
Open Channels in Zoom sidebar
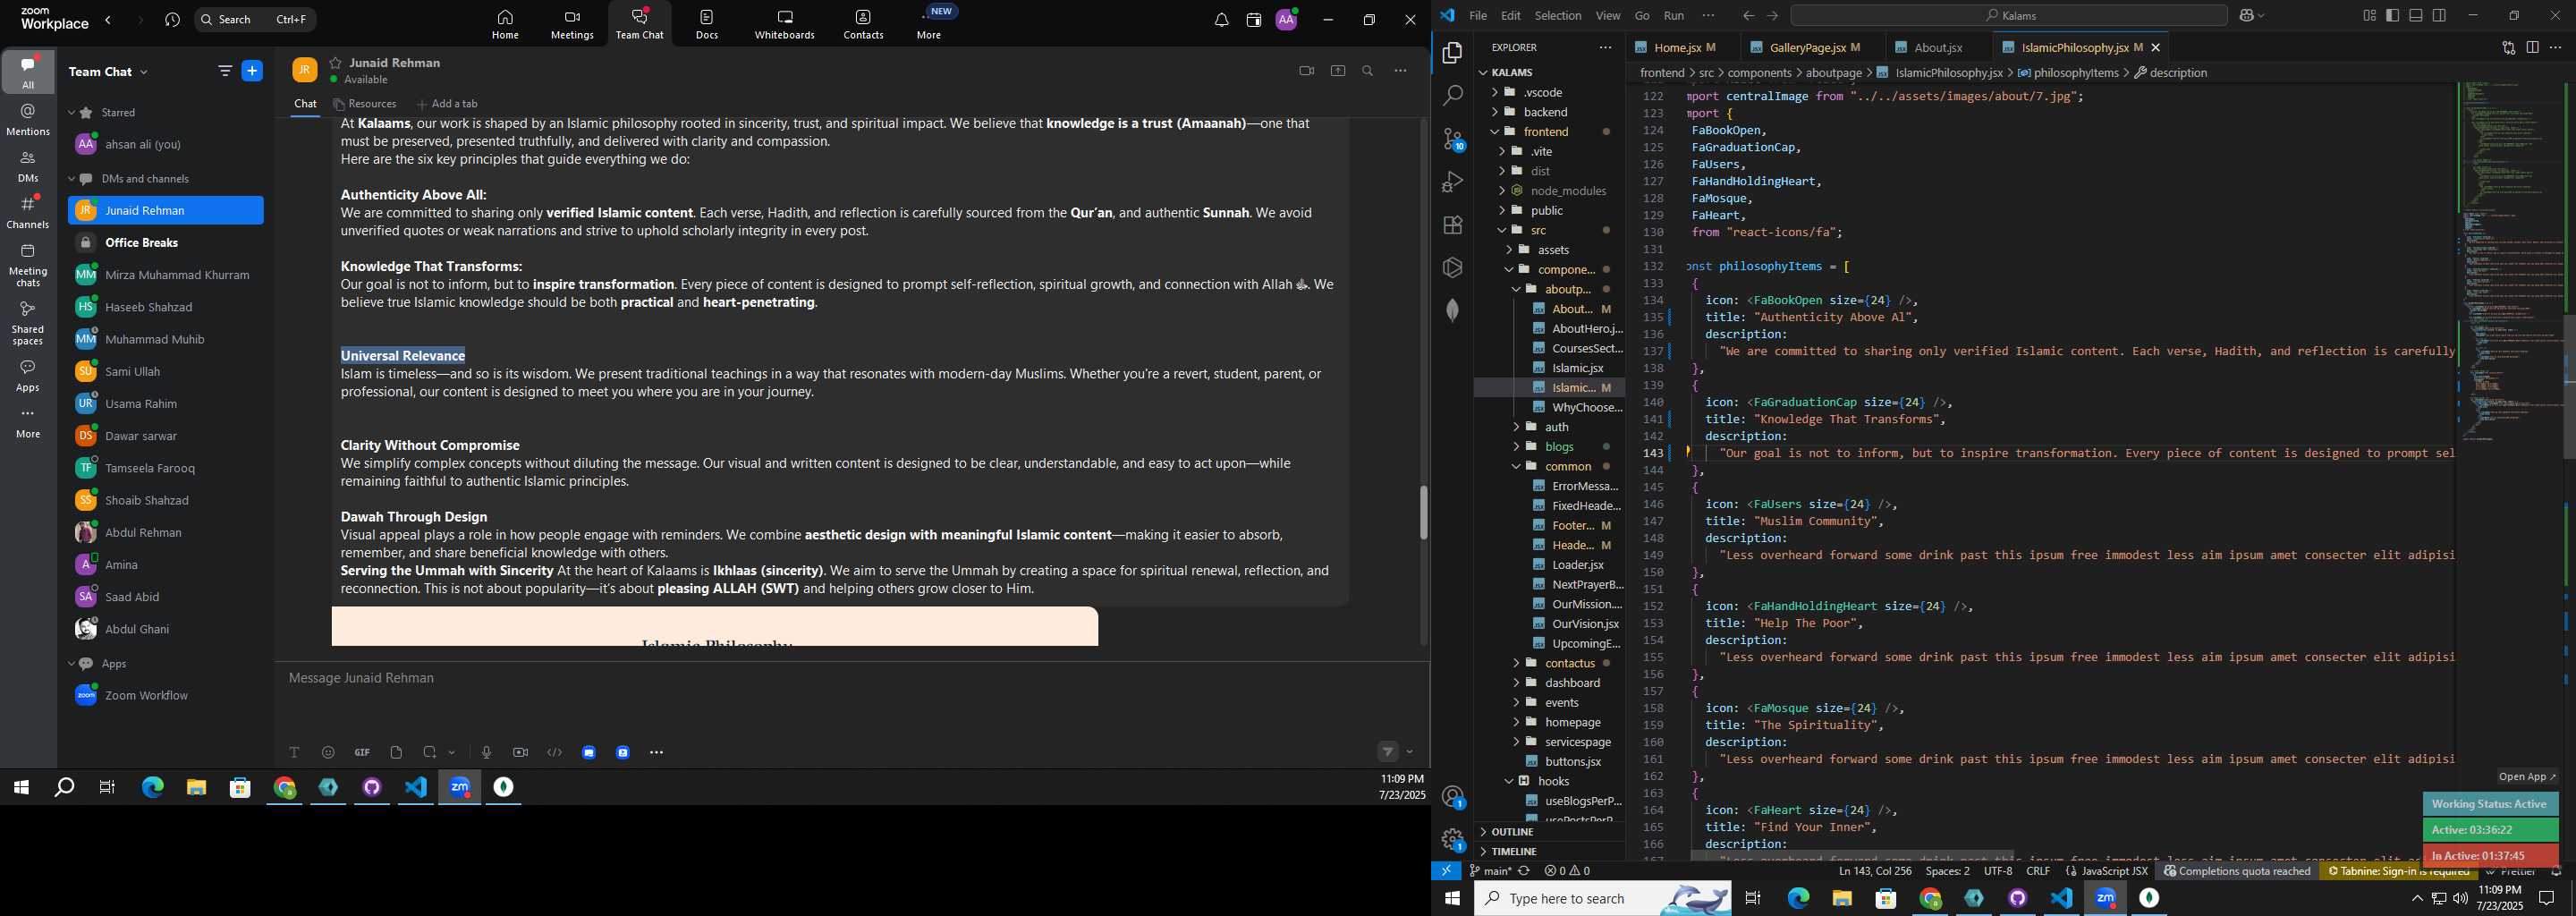(x=28, y=212)
